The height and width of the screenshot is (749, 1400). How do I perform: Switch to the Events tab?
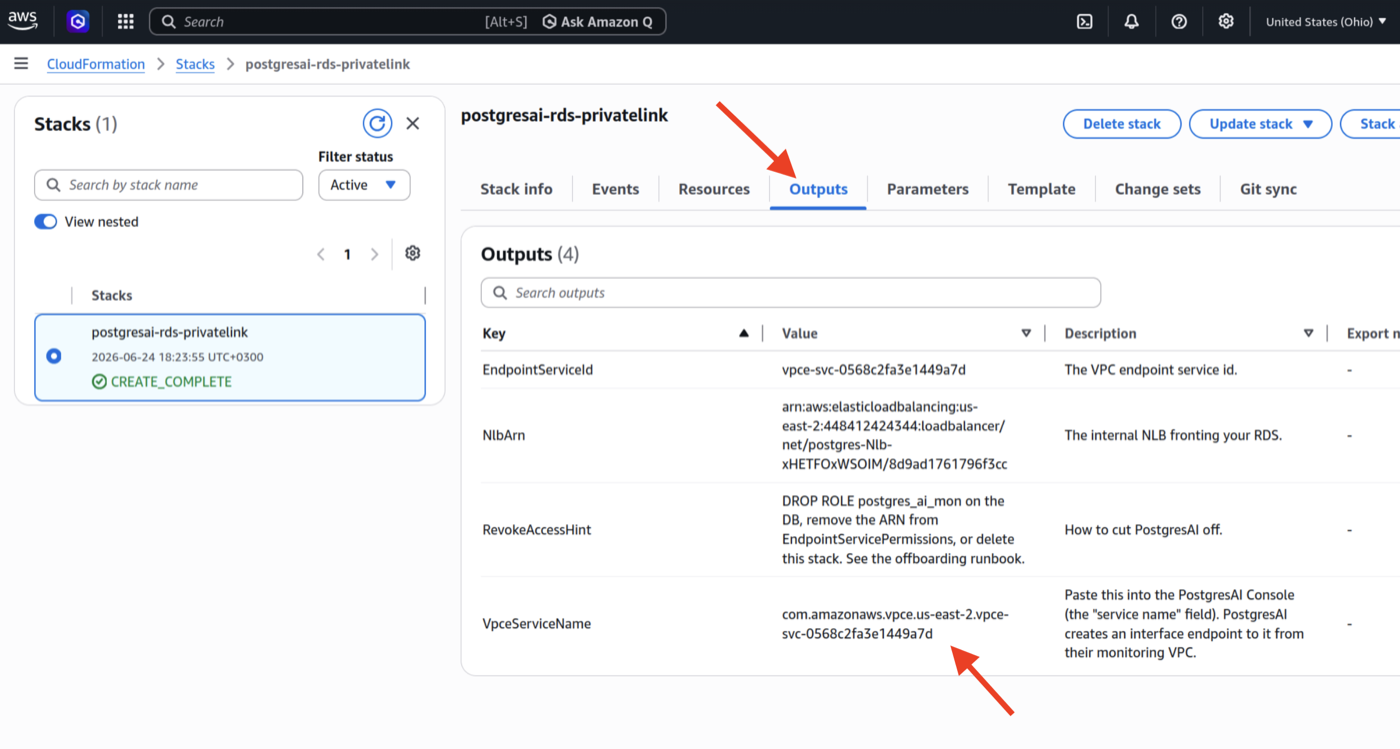point(615,189)
